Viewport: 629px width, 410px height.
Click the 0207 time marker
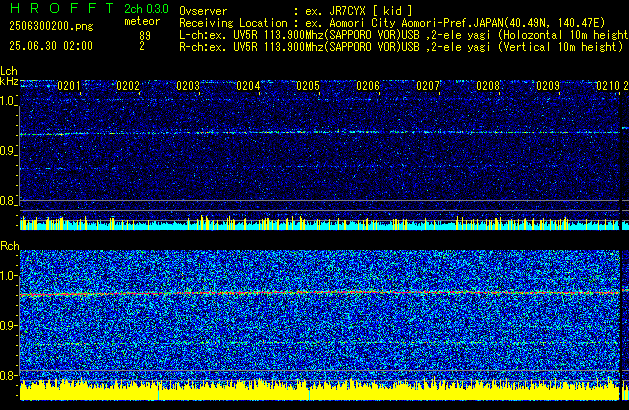pyautogui.click(x=428, y=86)
